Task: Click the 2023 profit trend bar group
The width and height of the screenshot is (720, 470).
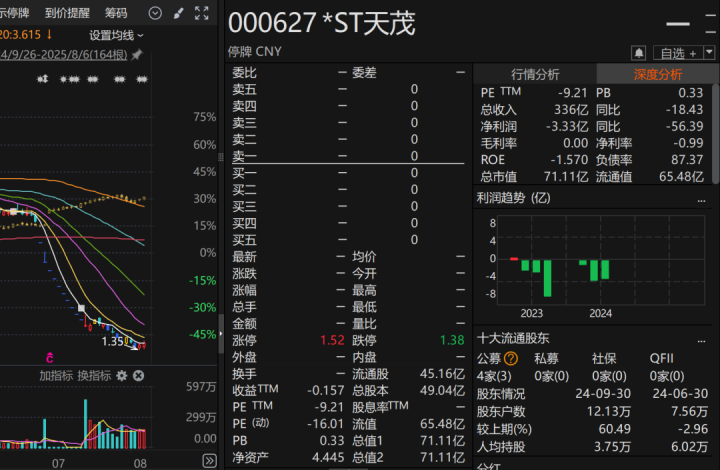Action: (x=532, y=277)
